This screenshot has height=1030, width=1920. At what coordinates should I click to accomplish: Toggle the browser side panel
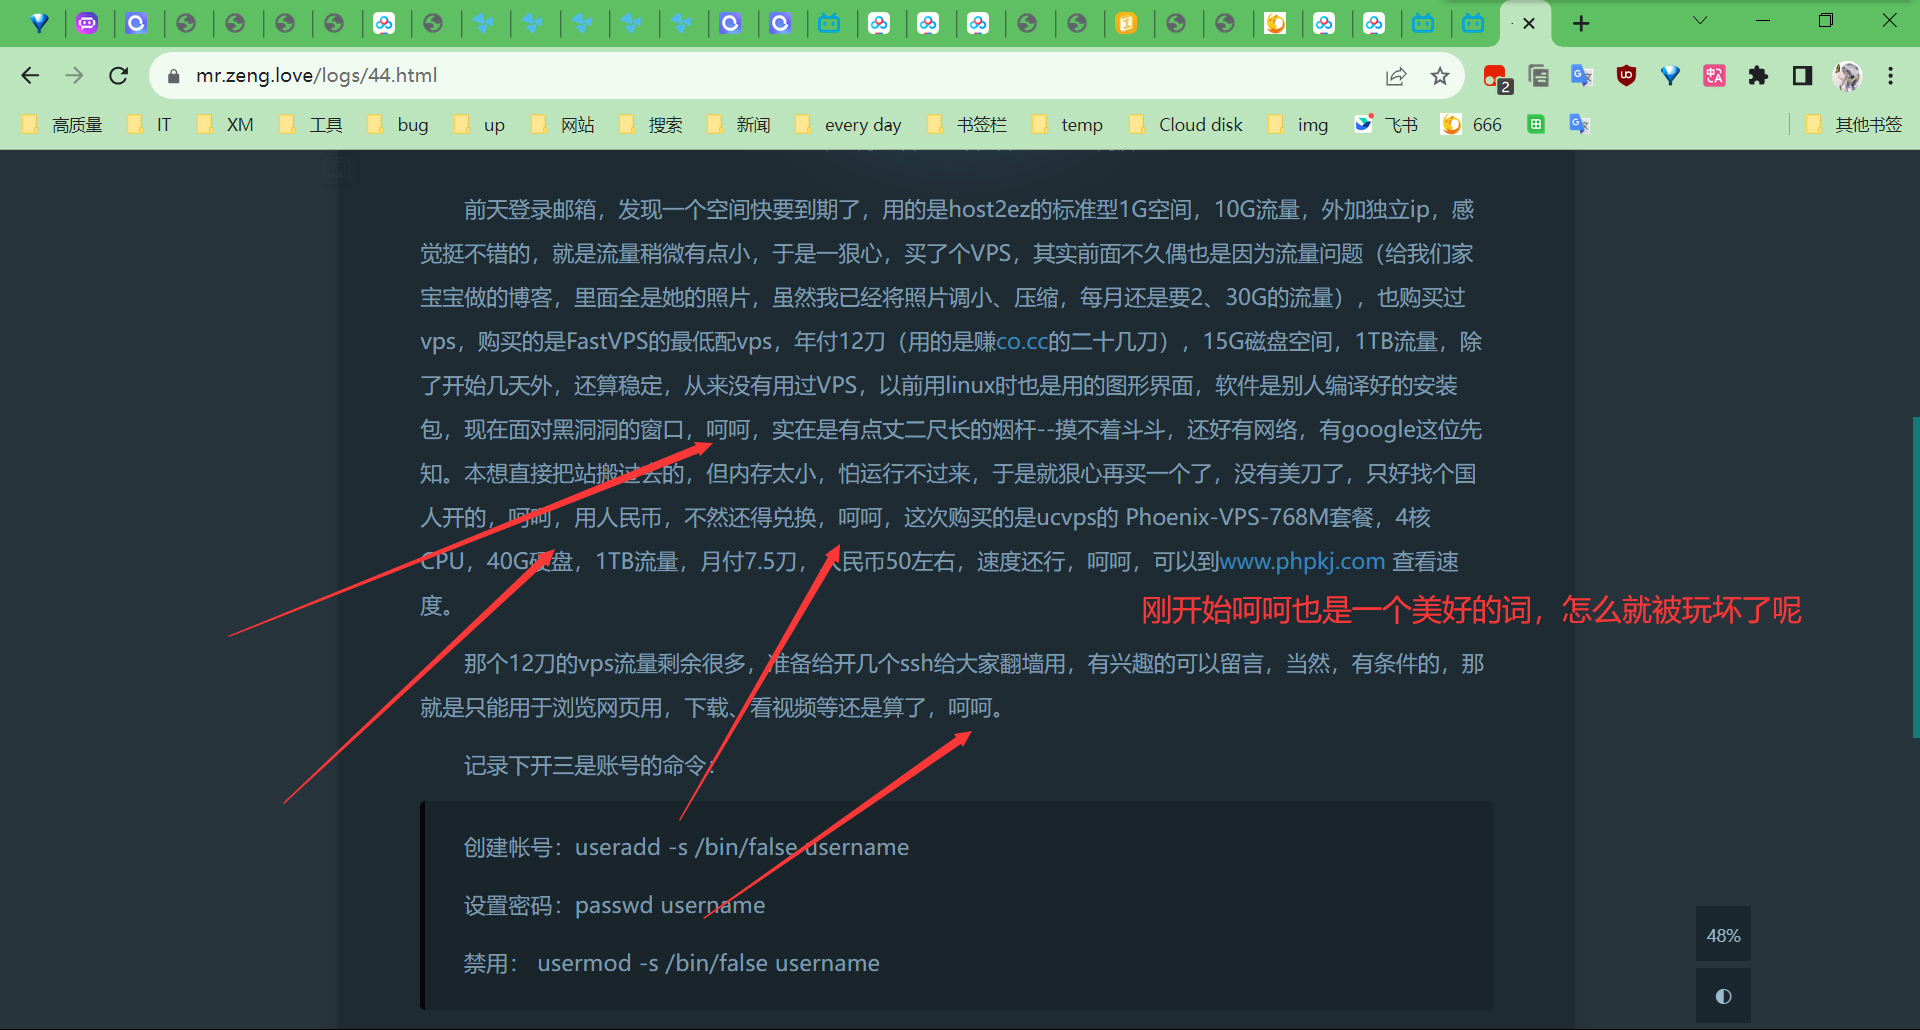[x=1802, y=76]
